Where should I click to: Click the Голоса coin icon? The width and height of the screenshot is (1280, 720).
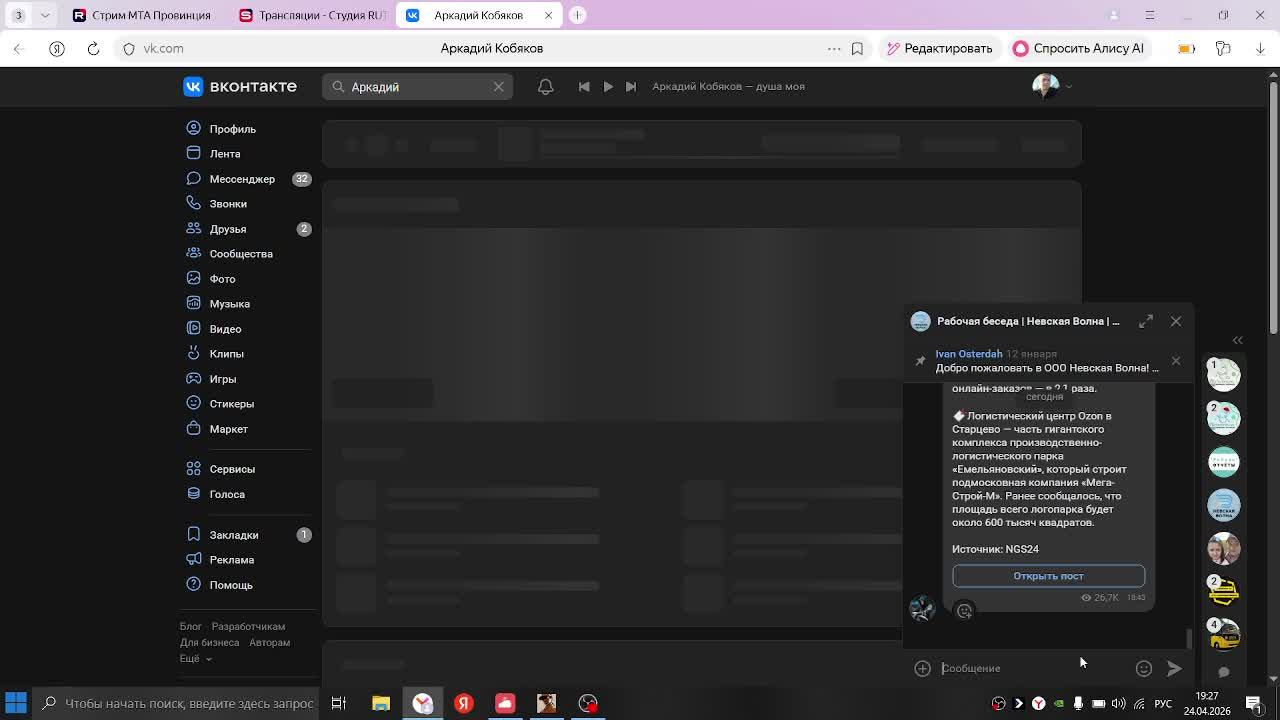[x=193, y=494]
